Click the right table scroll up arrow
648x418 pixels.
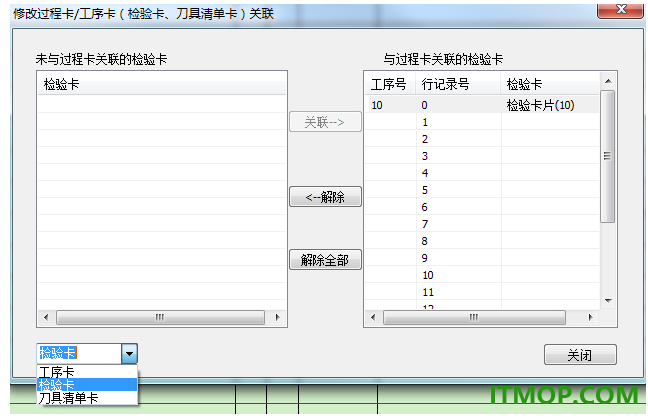(x=608, y=81)
